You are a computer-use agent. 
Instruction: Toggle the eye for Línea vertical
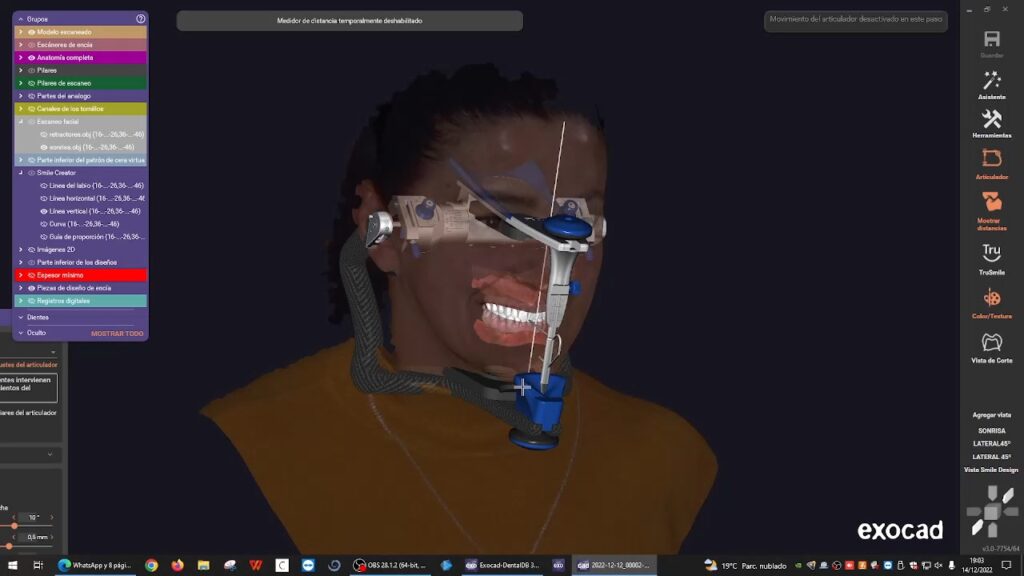44,212
